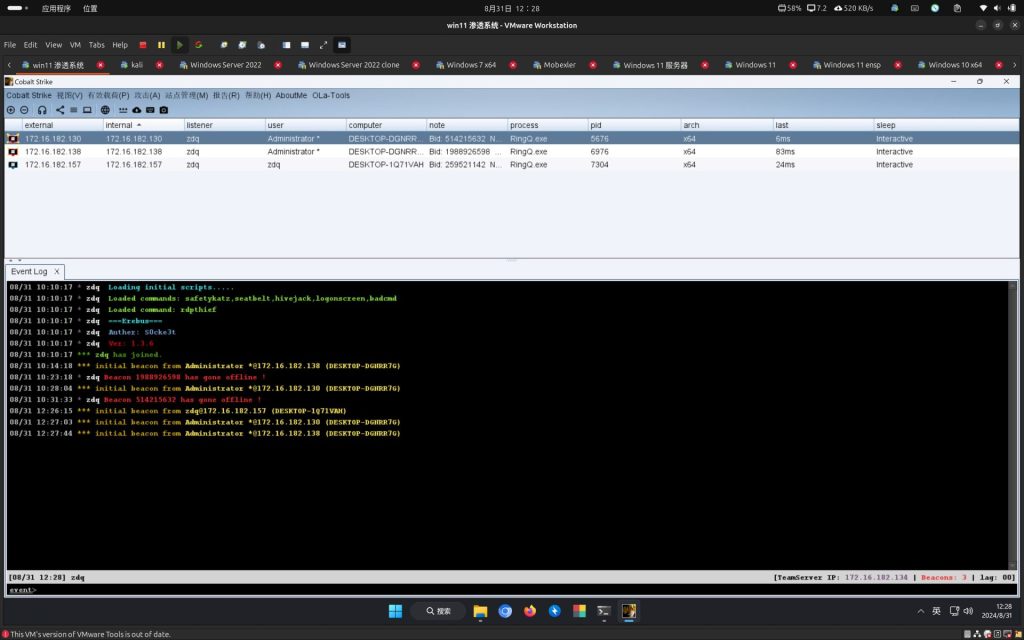Viewport: 1024px width, 640px height.
Task: Click the green VMware power on icon
Action: click(180, 45)
